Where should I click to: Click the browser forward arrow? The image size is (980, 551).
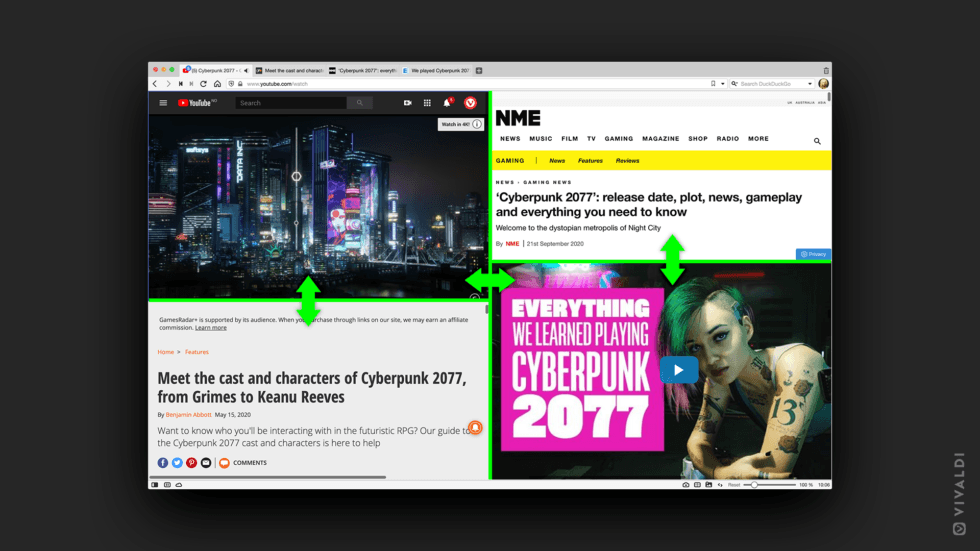(168, 84)
